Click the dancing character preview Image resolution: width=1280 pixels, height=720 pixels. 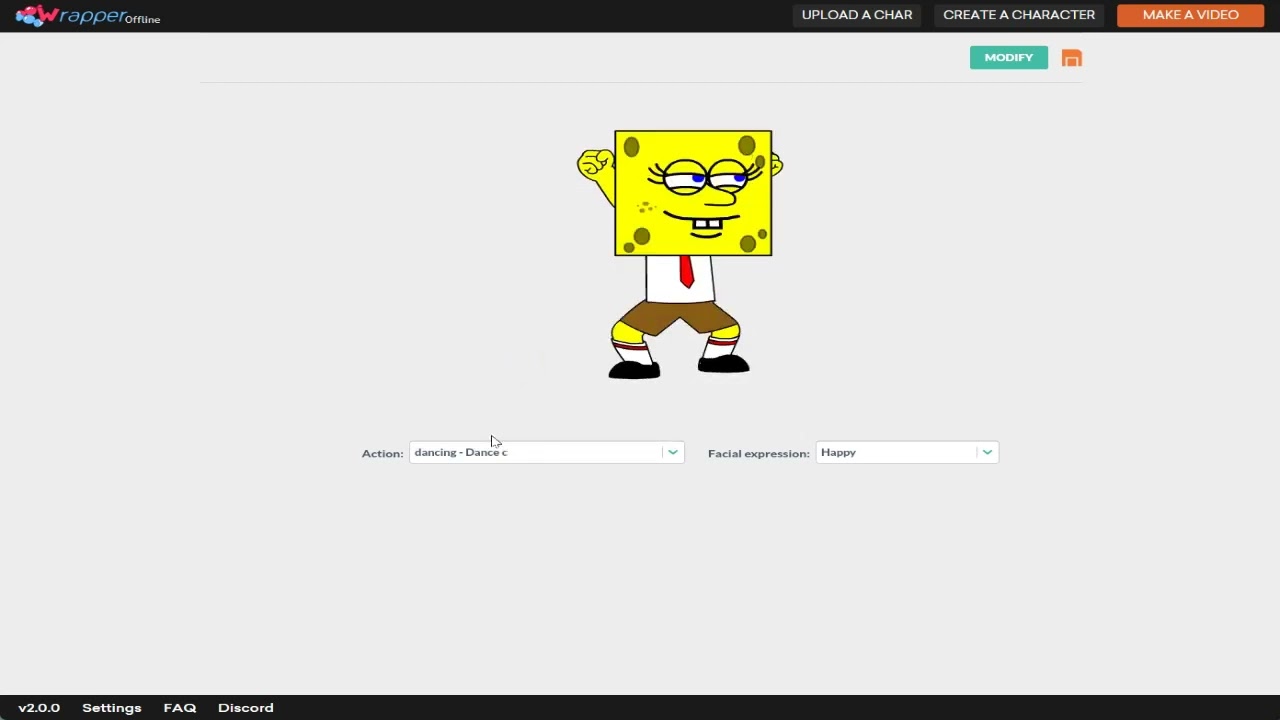coord(681,255)
